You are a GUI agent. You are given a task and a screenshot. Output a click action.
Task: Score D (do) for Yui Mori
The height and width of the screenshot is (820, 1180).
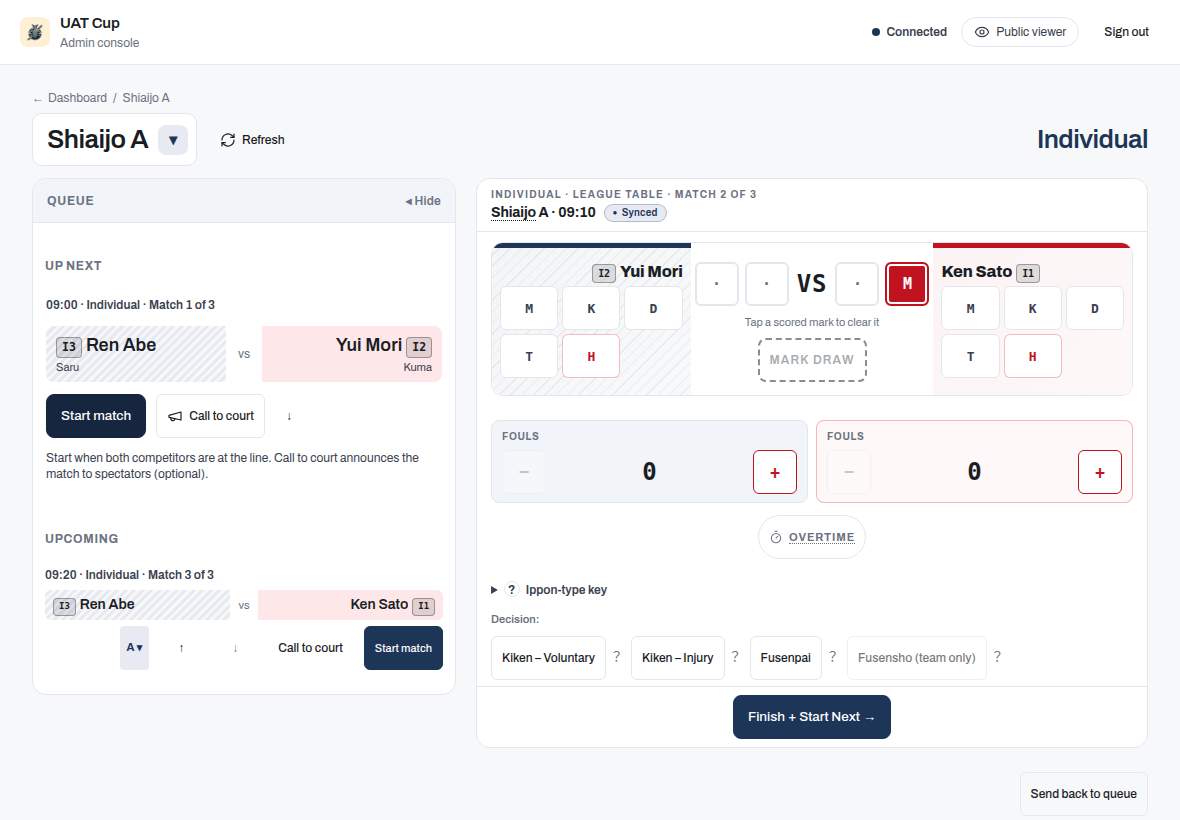[x=653, y=308]
